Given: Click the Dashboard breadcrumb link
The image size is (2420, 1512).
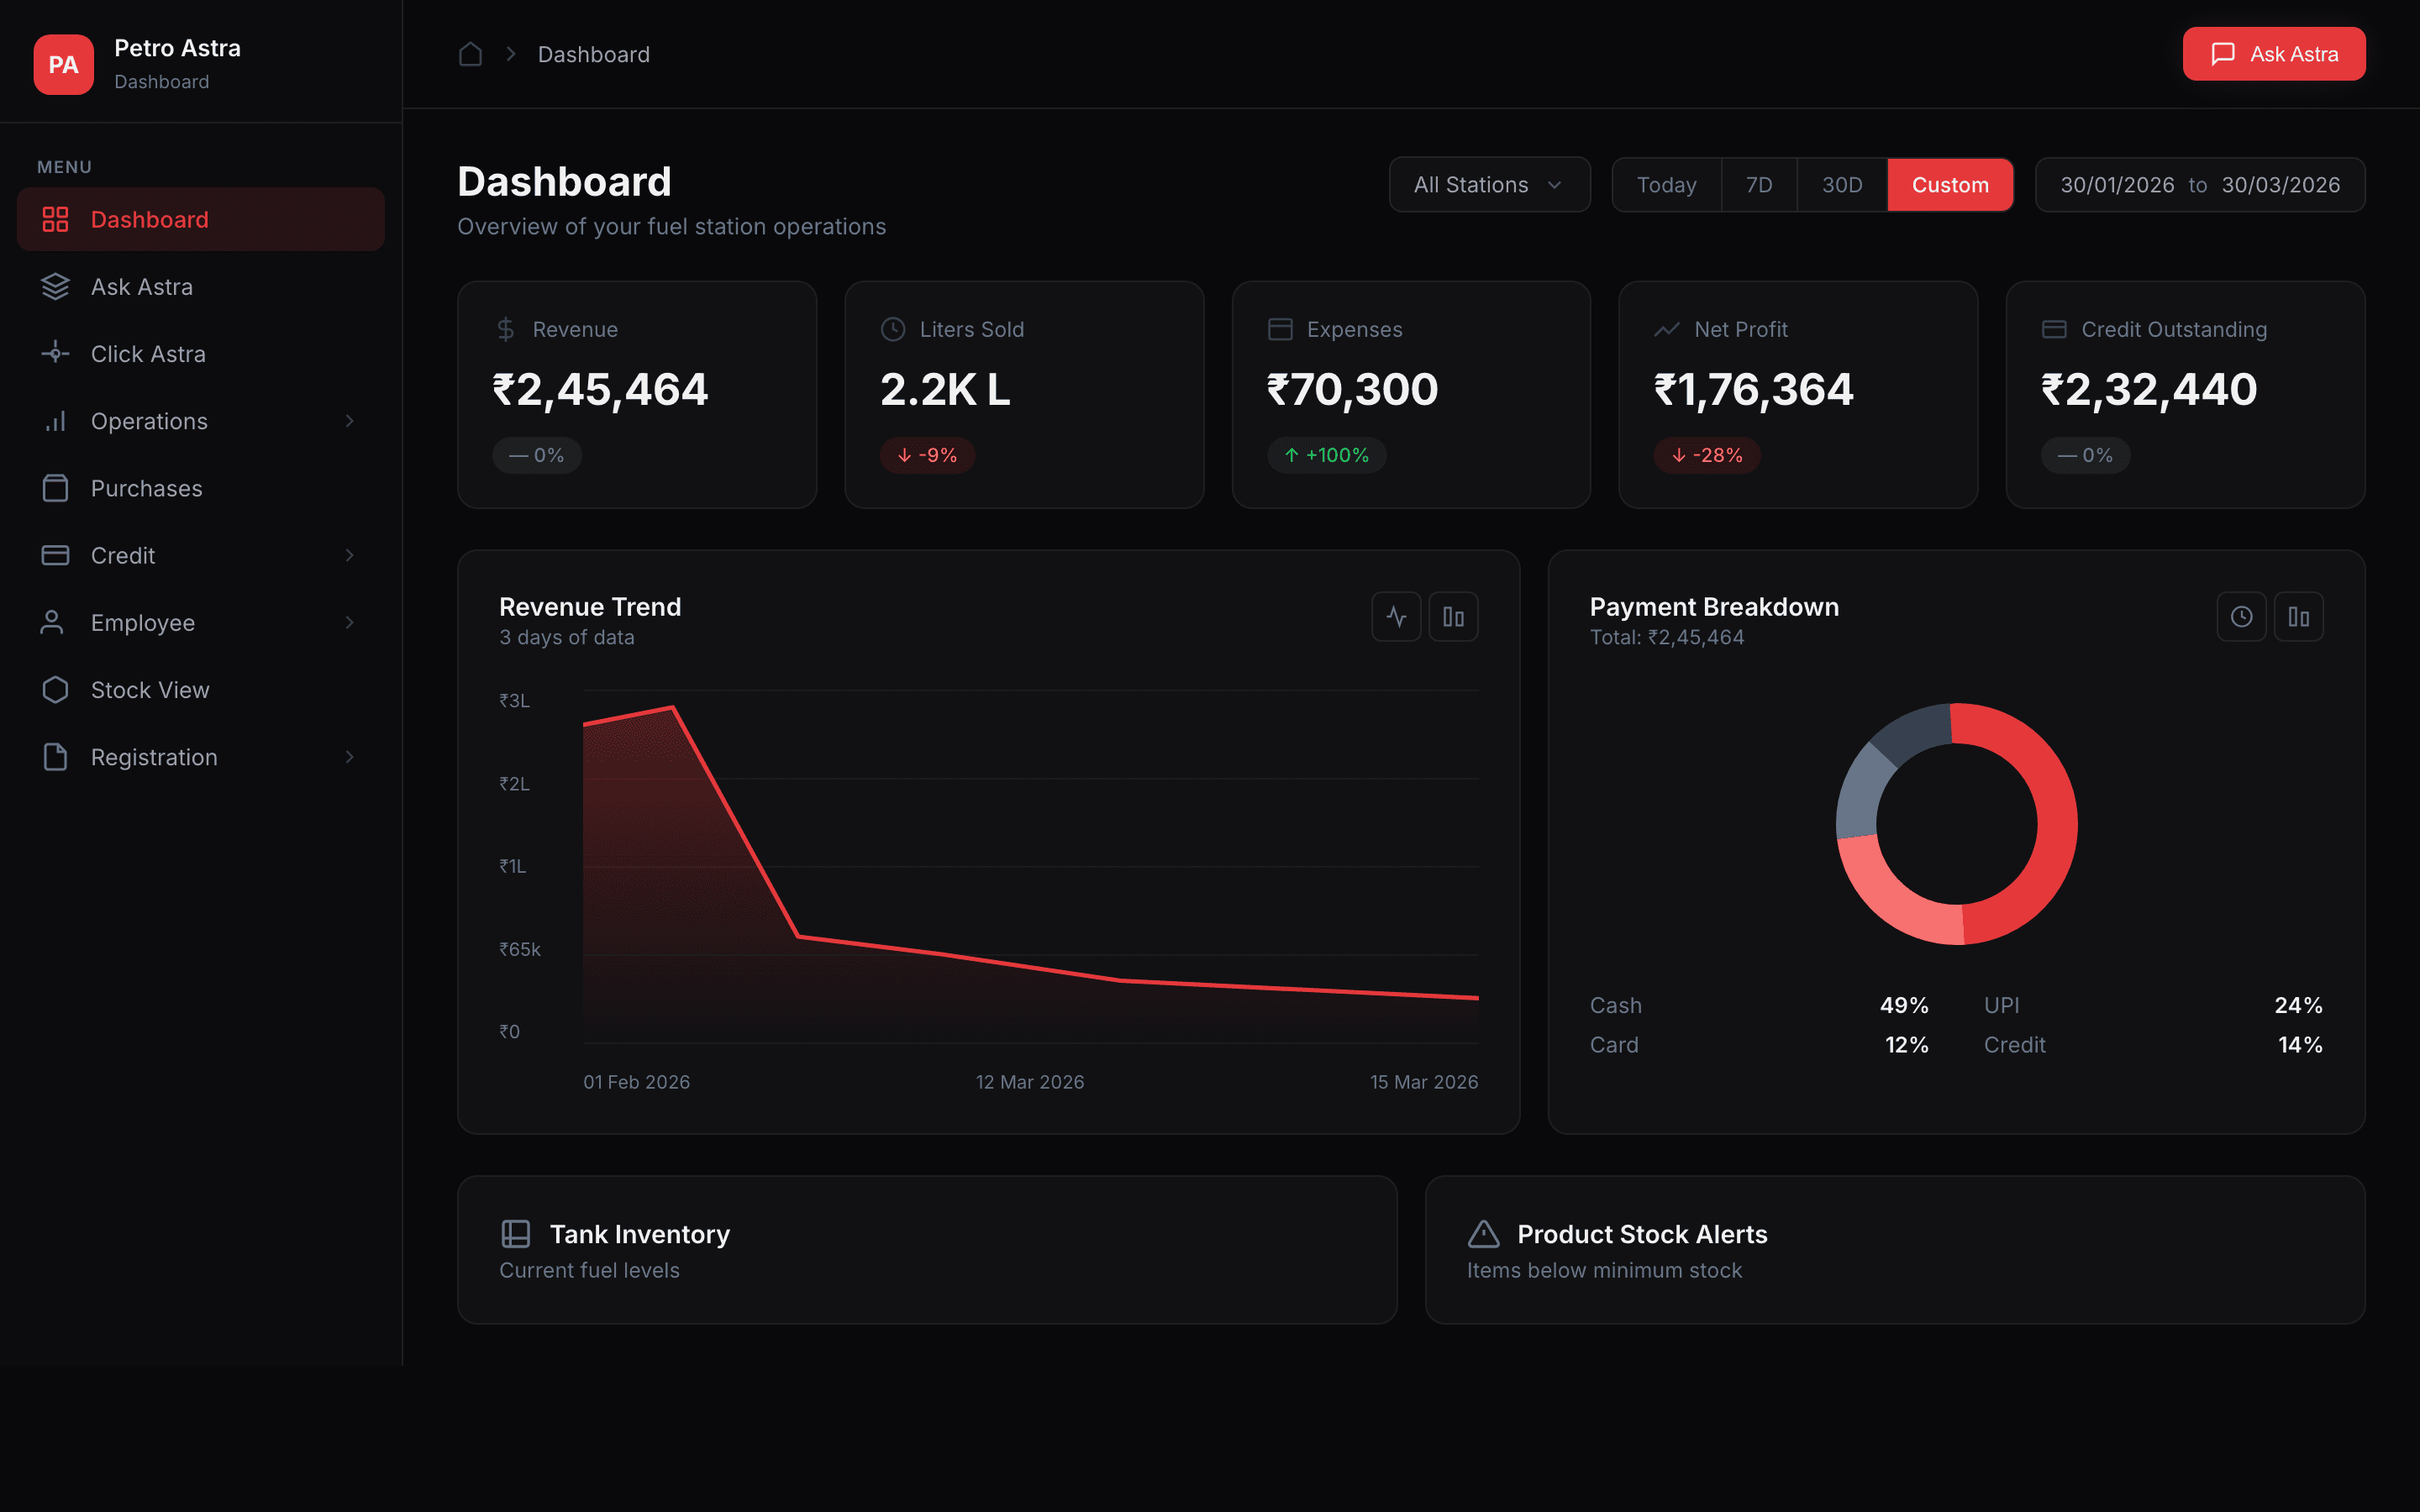Looking at the screenshot, I should [x=594, y=54].
